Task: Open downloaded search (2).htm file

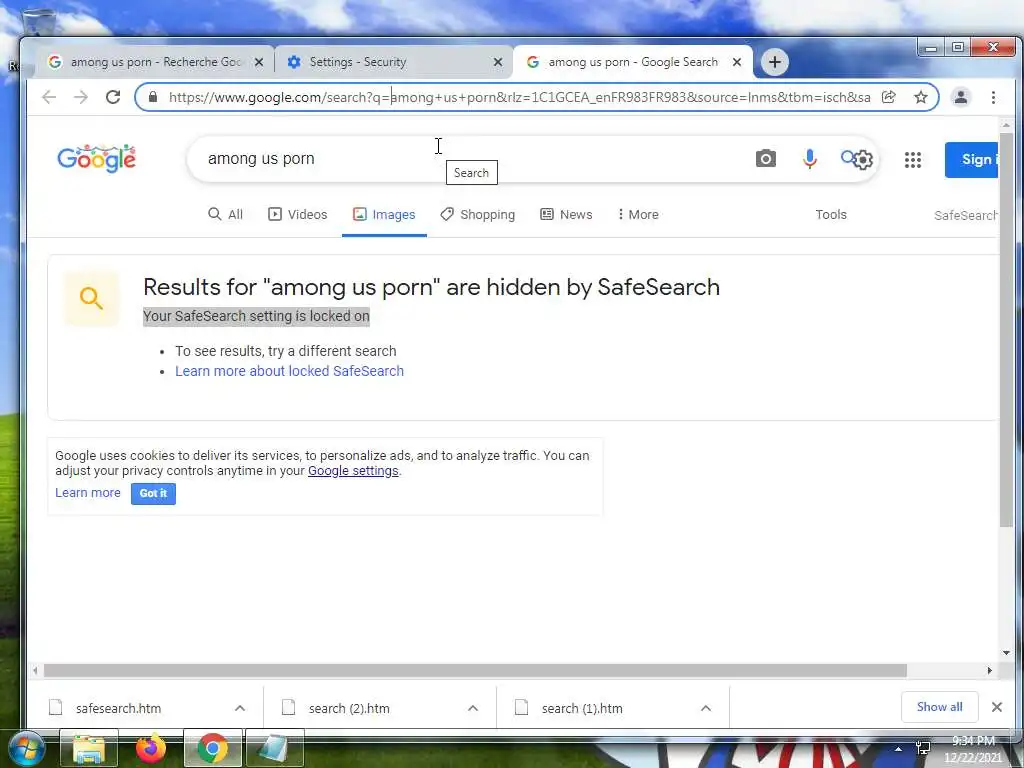Action: point(349,708)
